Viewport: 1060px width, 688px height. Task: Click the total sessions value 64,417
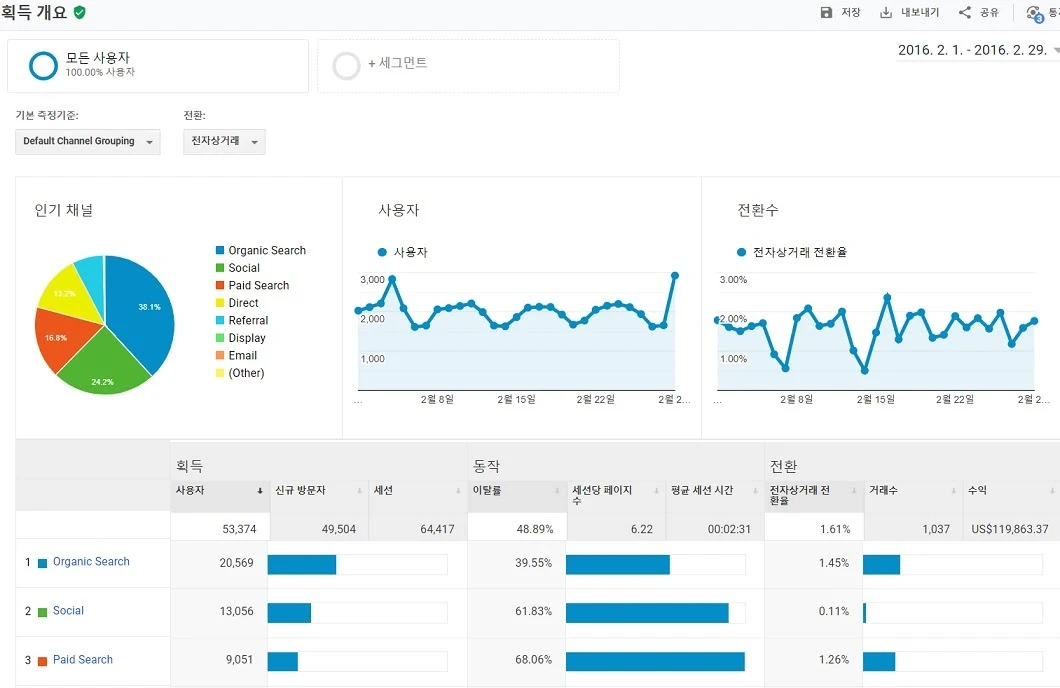(437, 529)
